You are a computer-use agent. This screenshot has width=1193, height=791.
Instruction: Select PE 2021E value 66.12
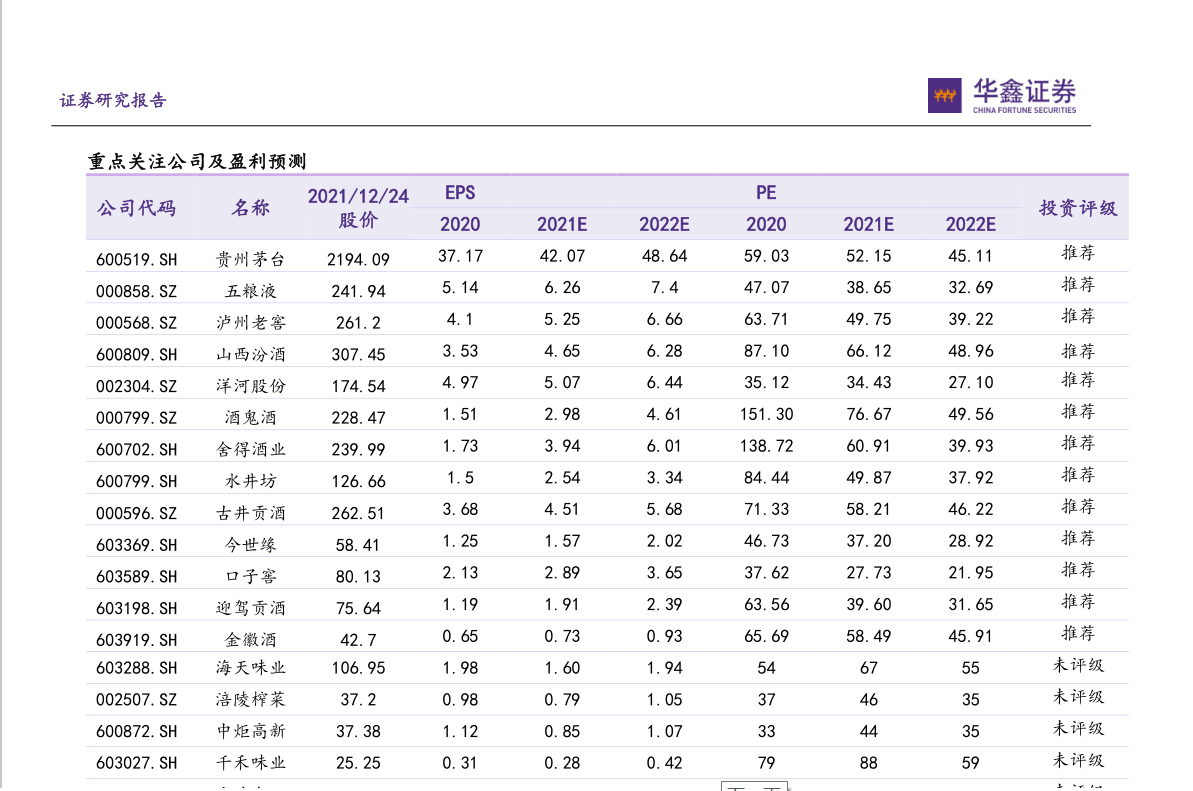868,351
